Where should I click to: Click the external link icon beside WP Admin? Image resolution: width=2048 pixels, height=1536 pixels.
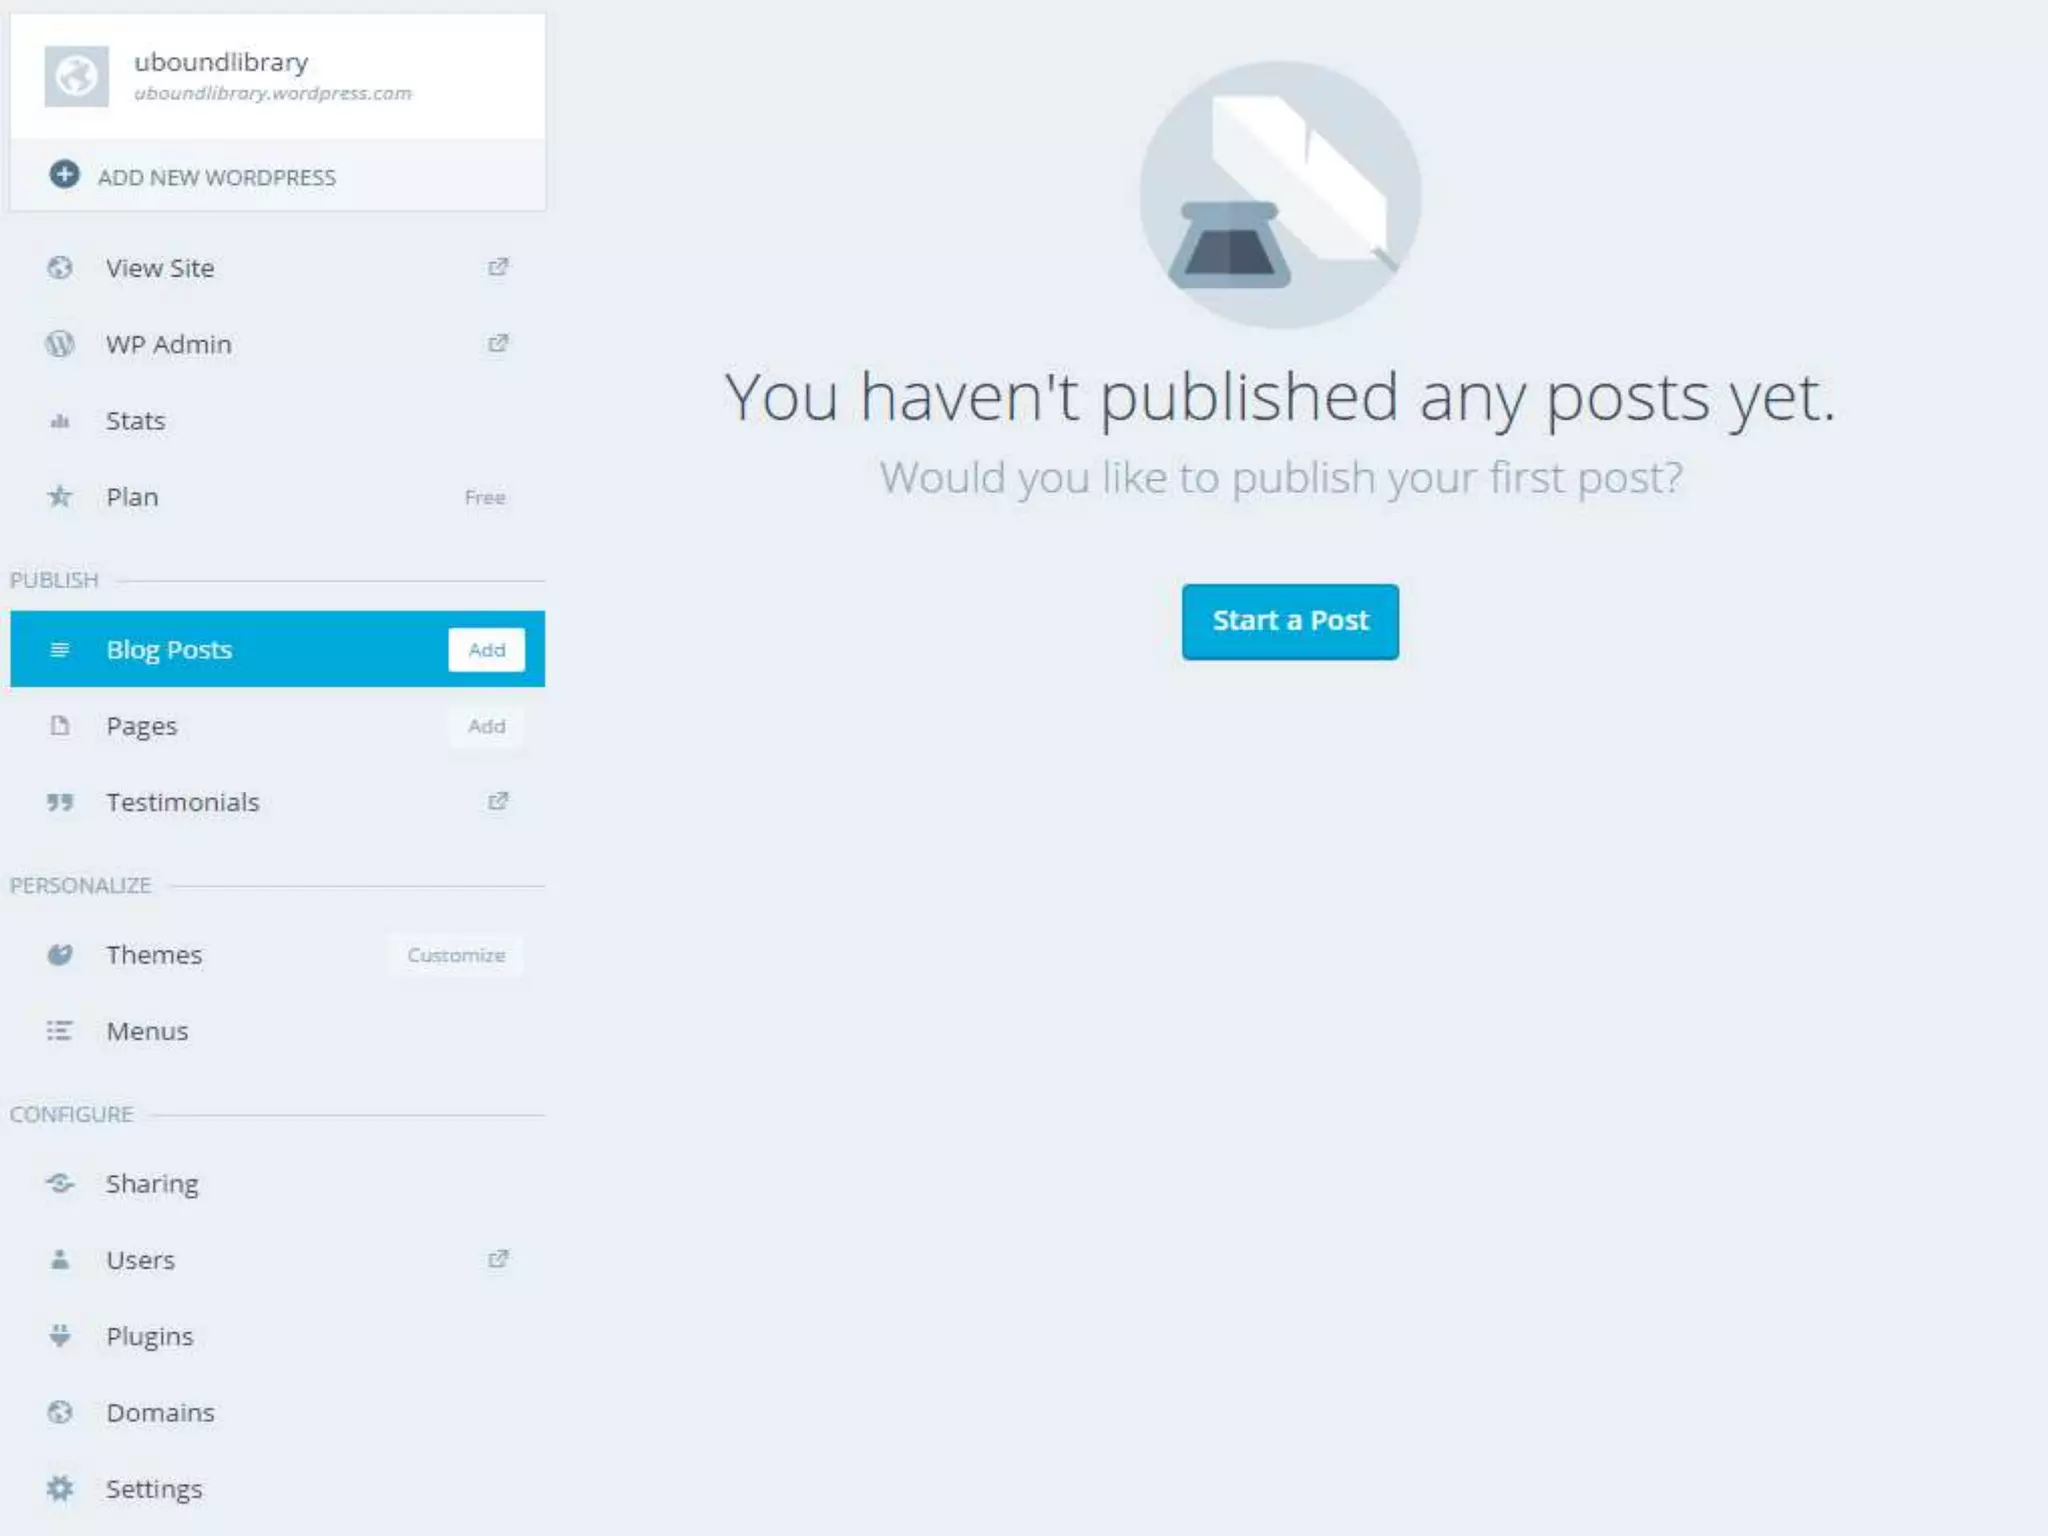pyautogui.click(x=497, y=344)
